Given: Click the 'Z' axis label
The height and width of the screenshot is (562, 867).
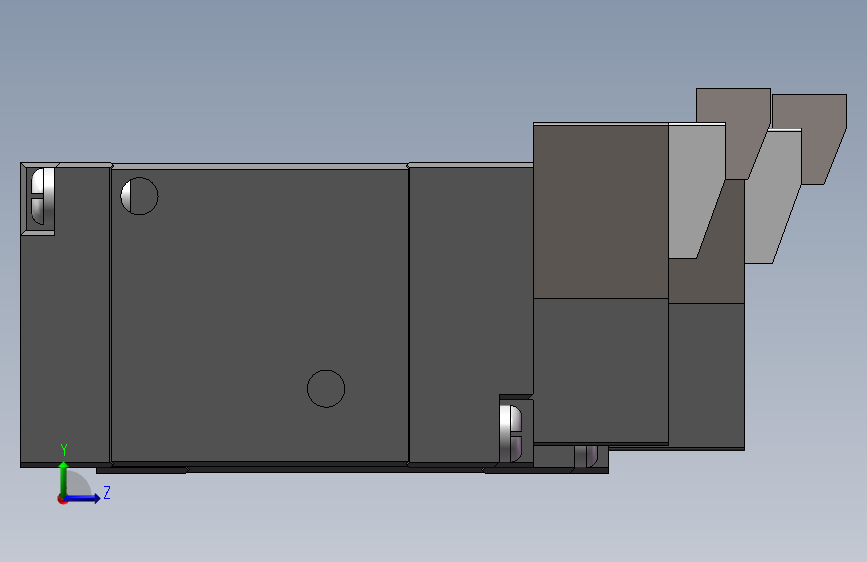Looking at the screenshot, I should point(107,492).
